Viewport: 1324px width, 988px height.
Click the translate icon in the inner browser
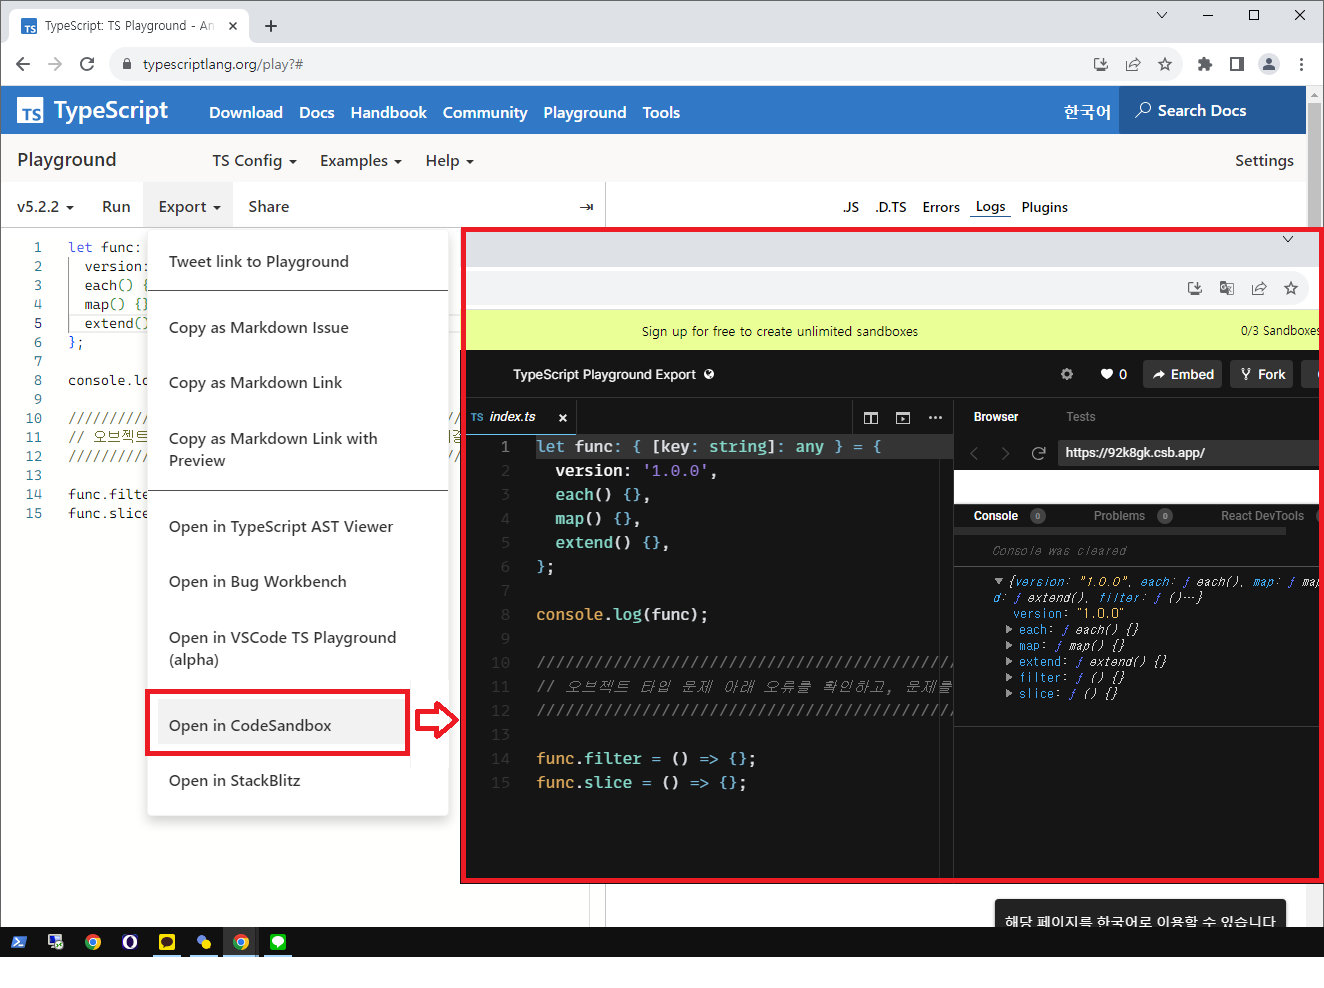[x=1227, y=288]
